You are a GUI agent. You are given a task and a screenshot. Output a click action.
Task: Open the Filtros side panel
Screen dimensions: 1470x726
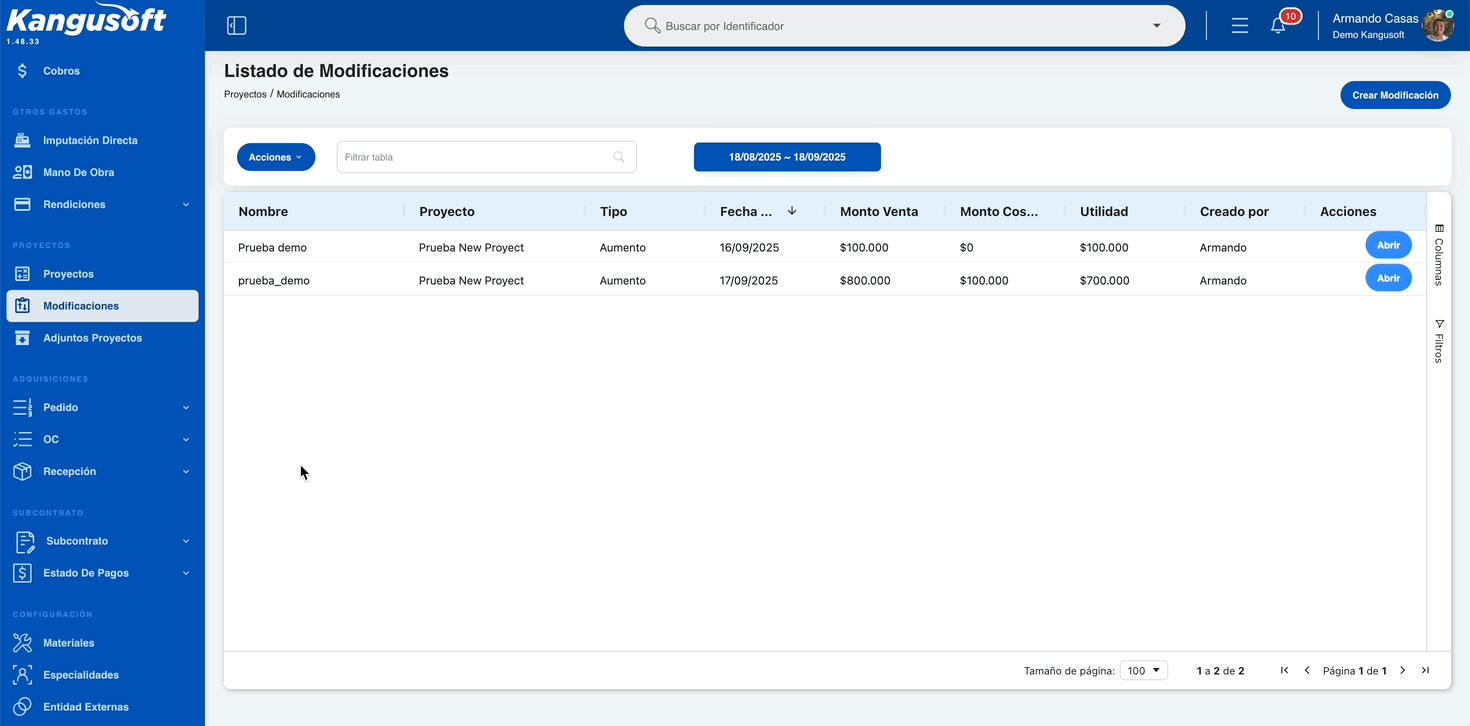[1439, 340]
